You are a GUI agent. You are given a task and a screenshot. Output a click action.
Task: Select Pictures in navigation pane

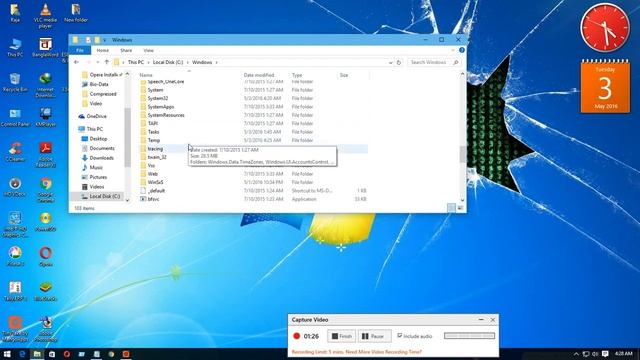point(98,177)
